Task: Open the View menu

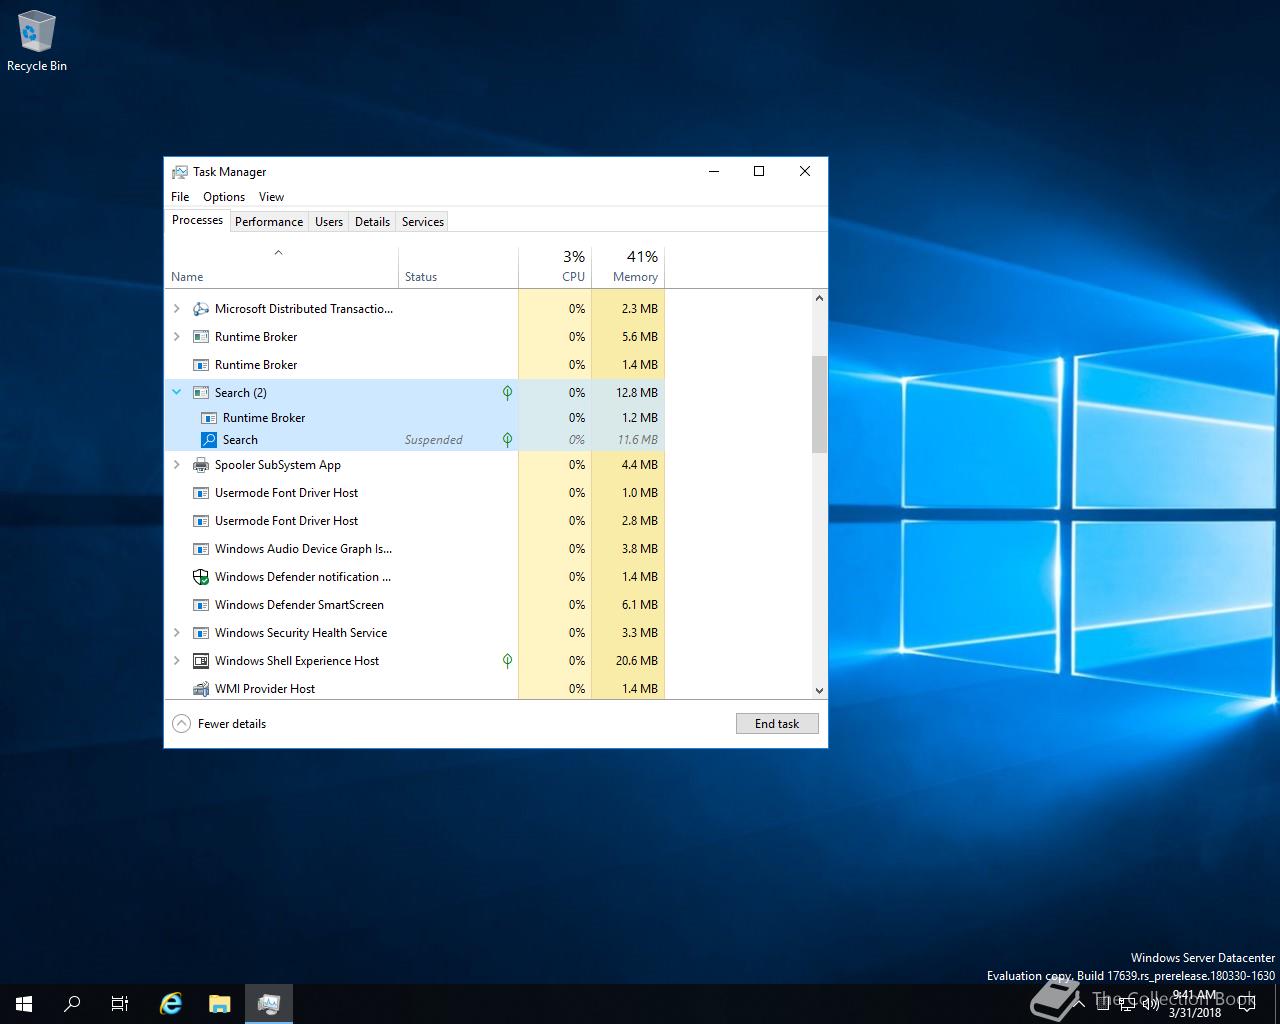Action: click(271, 197)
